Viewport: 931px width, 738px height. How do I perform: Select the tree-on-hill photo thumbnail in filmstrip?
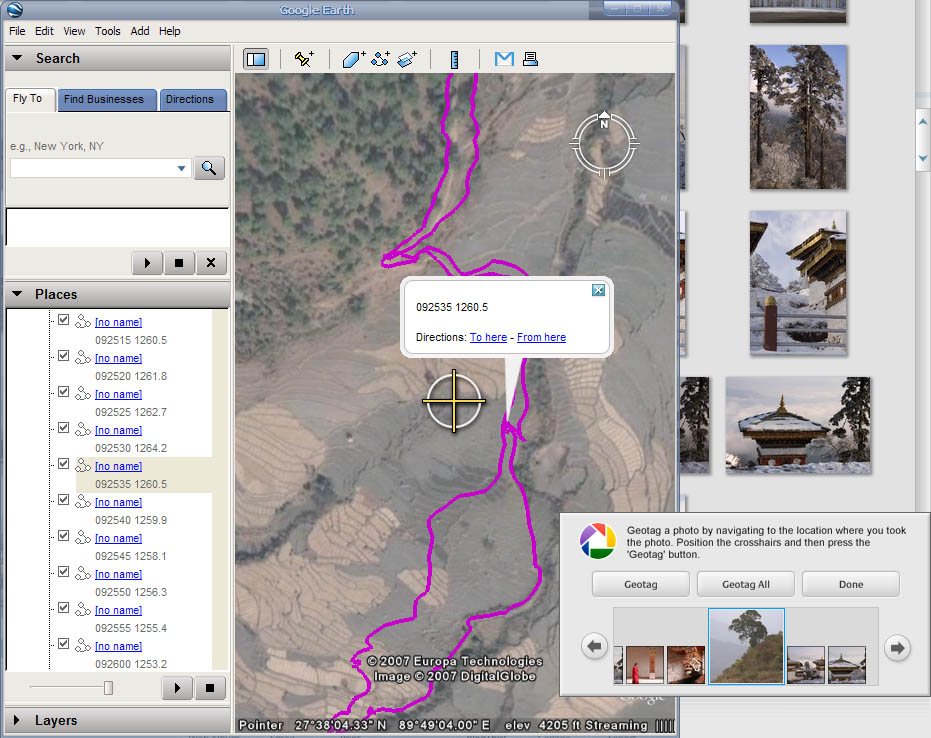(746, 646)
